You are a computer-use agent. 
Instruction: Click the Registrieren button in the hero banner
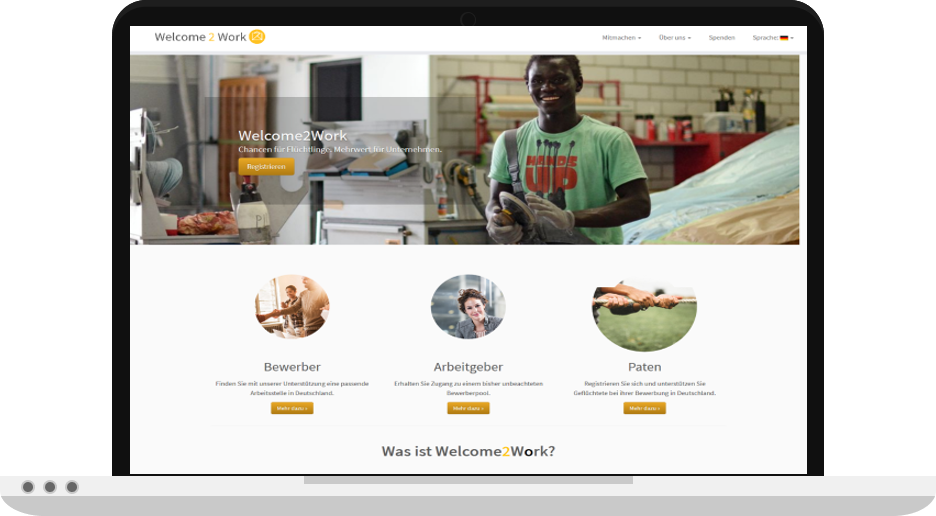[266, 167]
